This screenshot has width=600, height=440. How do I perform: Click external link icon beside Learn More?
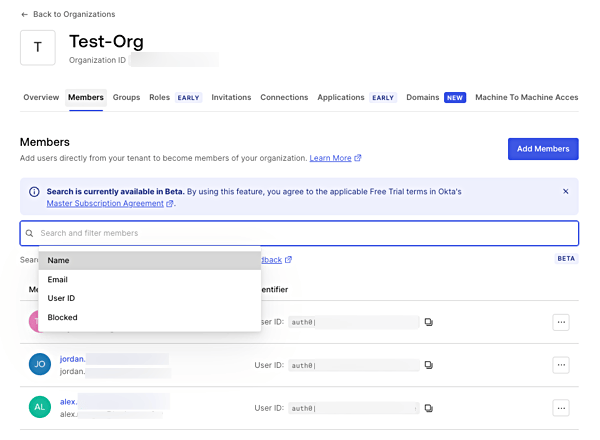pos(357,158)
